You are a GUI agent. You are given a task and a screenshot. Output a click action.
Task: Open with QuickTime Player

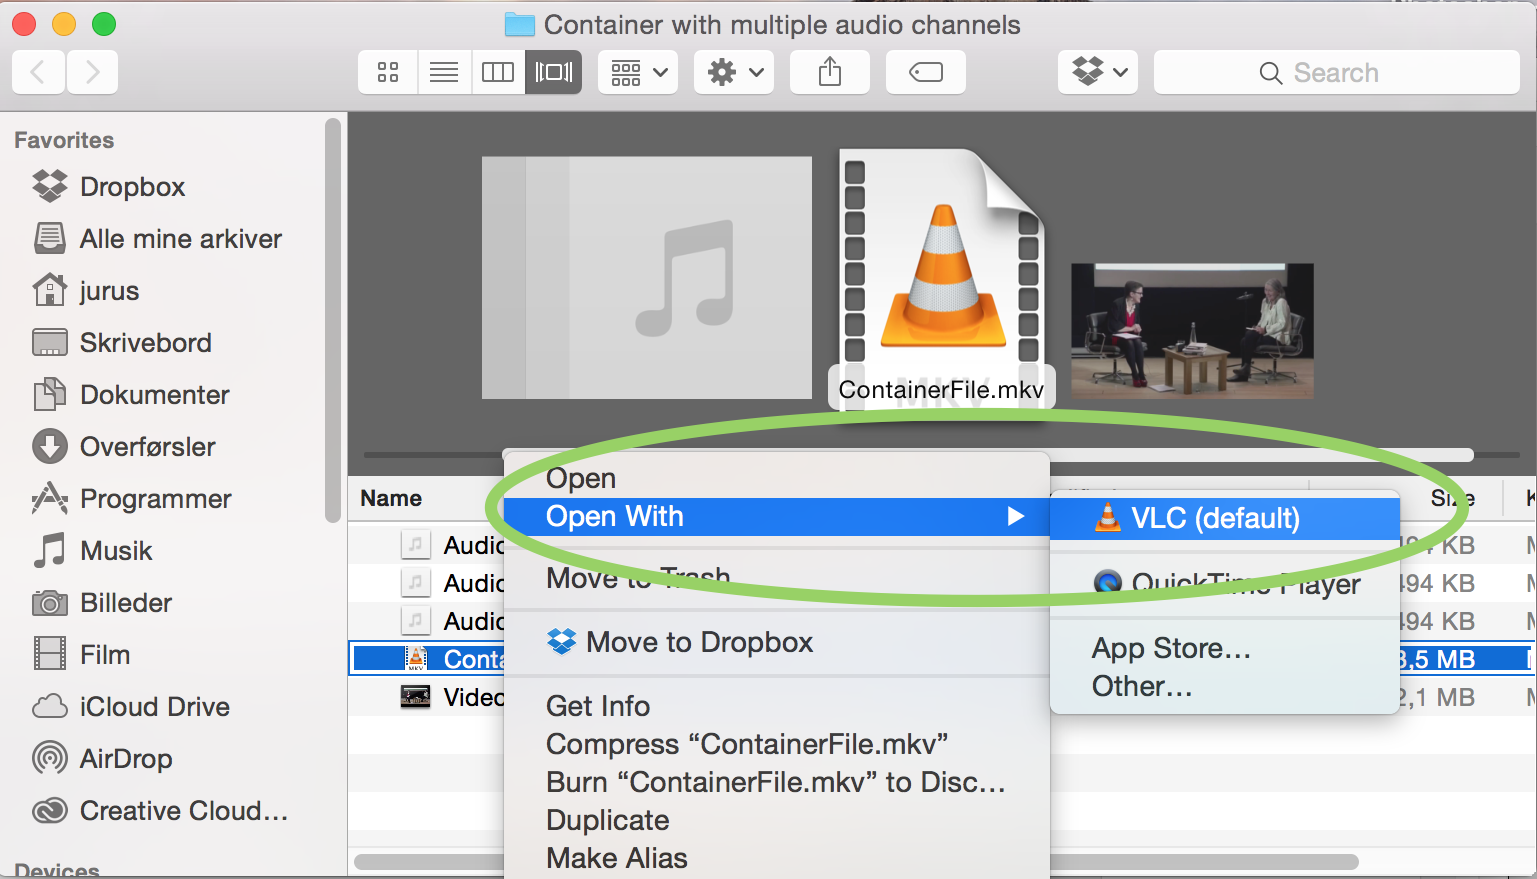pyautogui.click(x=1224, y=583)
